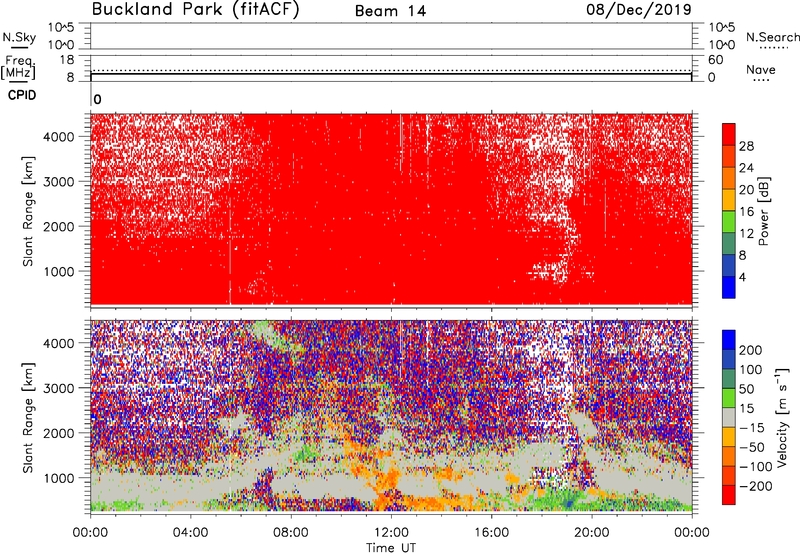Click the 60 tick on Nave axis
Image resolution: width=800 pixels, height=554 pixels.
(x=715, y=60)
